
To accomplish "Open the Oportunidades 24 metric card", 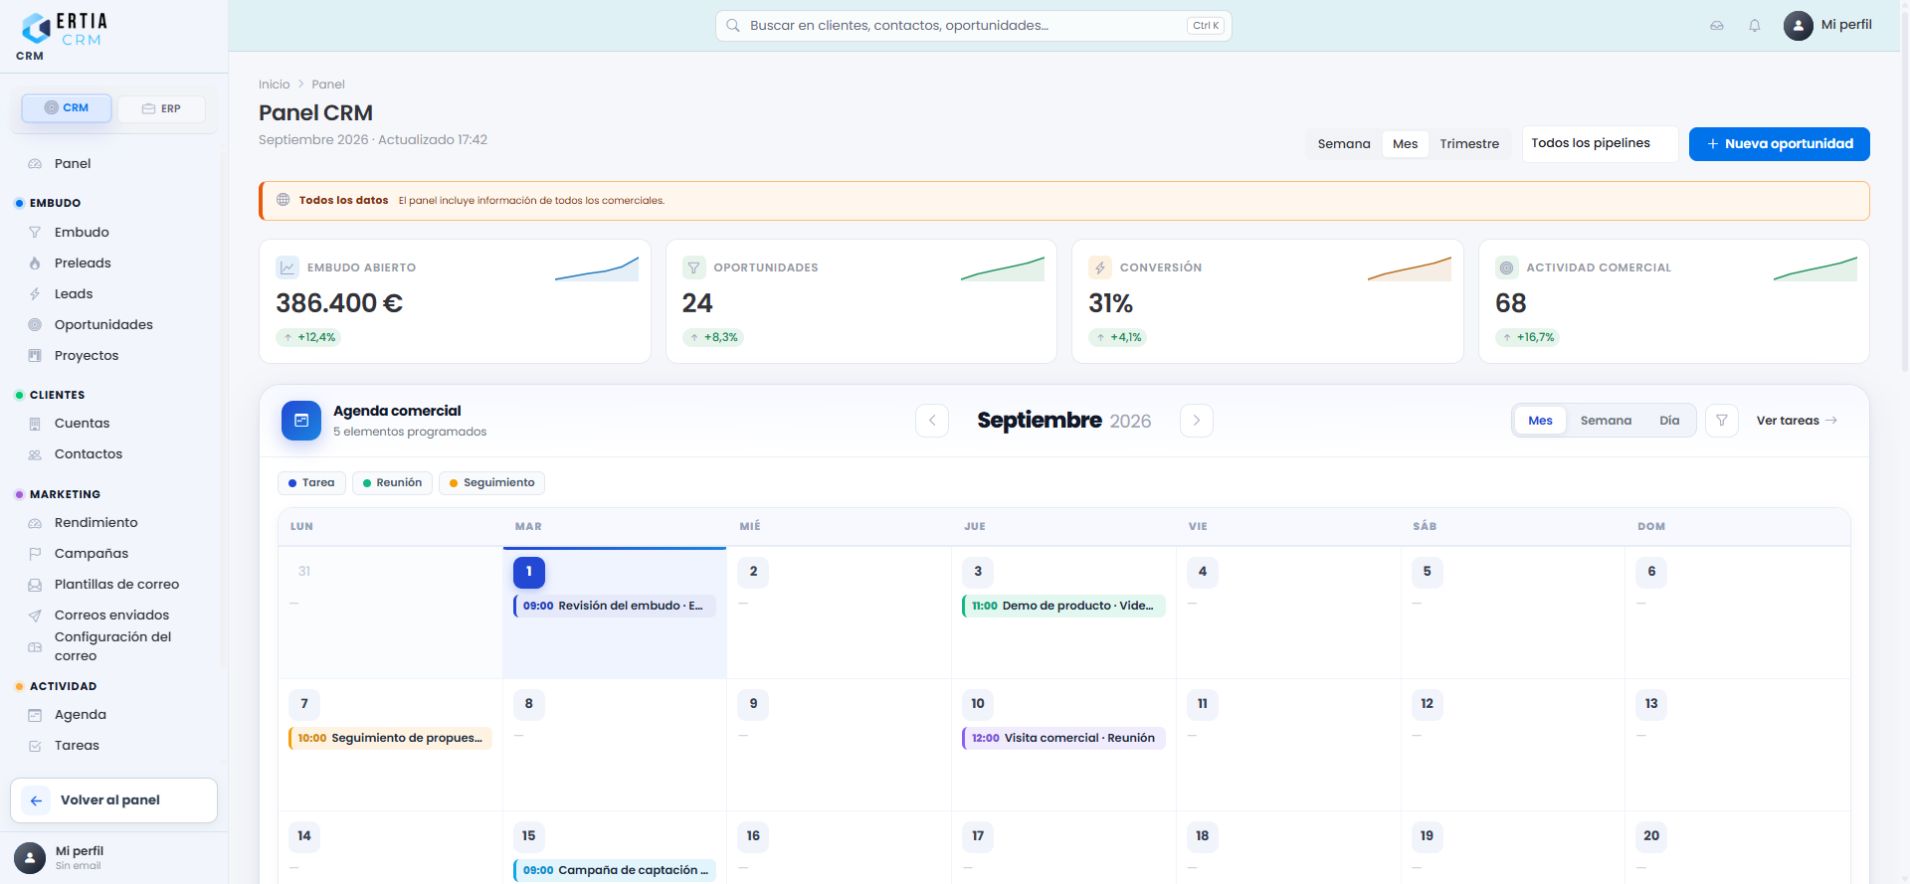I will 861,301.
